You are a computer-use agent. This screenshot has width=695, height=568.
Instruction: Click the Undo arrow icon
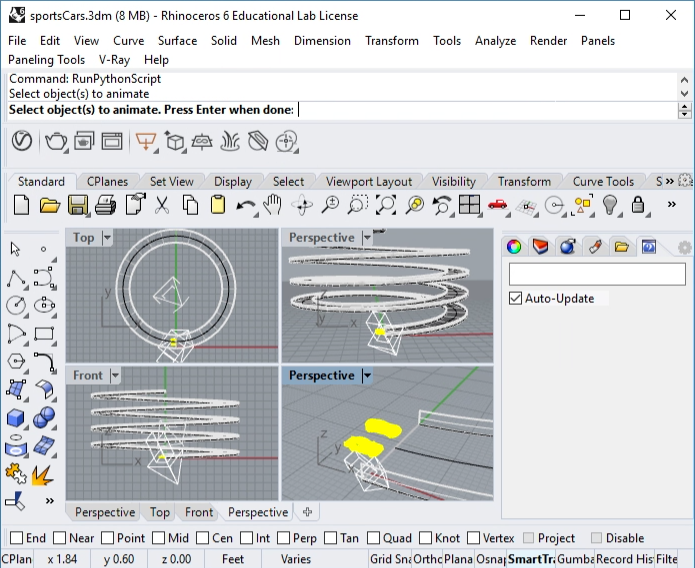246,206
